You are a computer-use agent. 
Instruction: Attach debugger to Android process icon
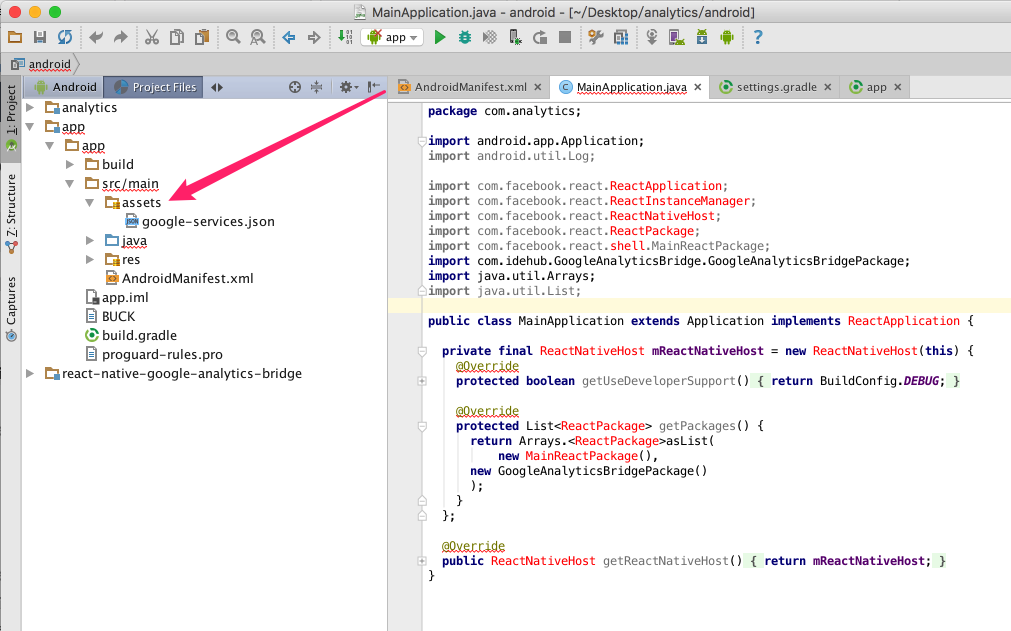click(x=515, y=37)
